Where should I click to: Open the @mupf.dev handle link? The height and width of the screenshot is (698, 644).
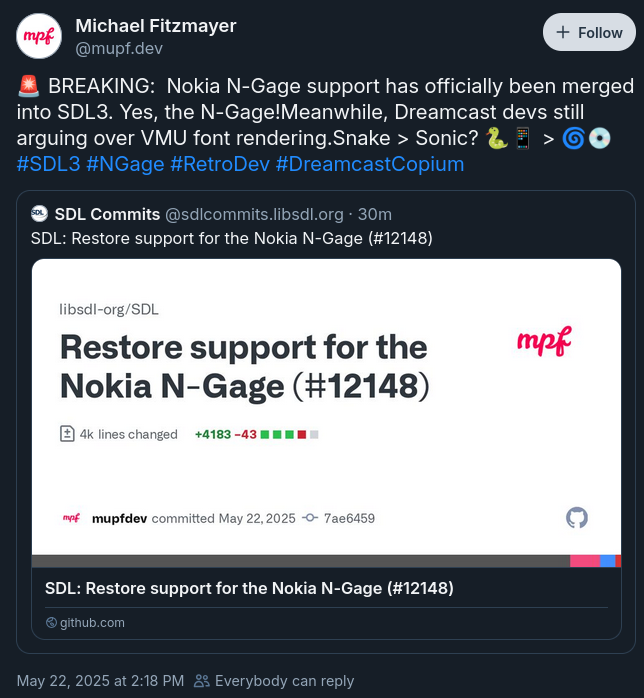(119, 48)
